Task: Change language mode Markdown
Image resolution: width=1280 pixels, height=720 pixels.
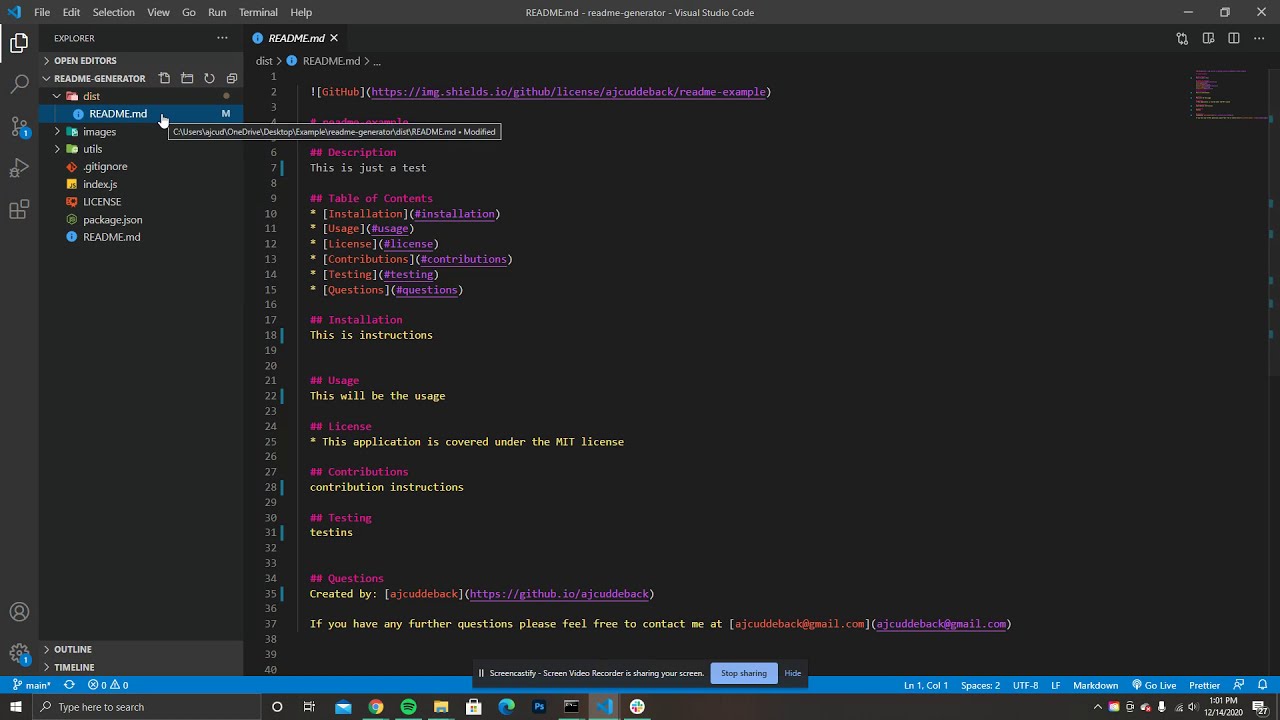Action: click(1095, 685)
